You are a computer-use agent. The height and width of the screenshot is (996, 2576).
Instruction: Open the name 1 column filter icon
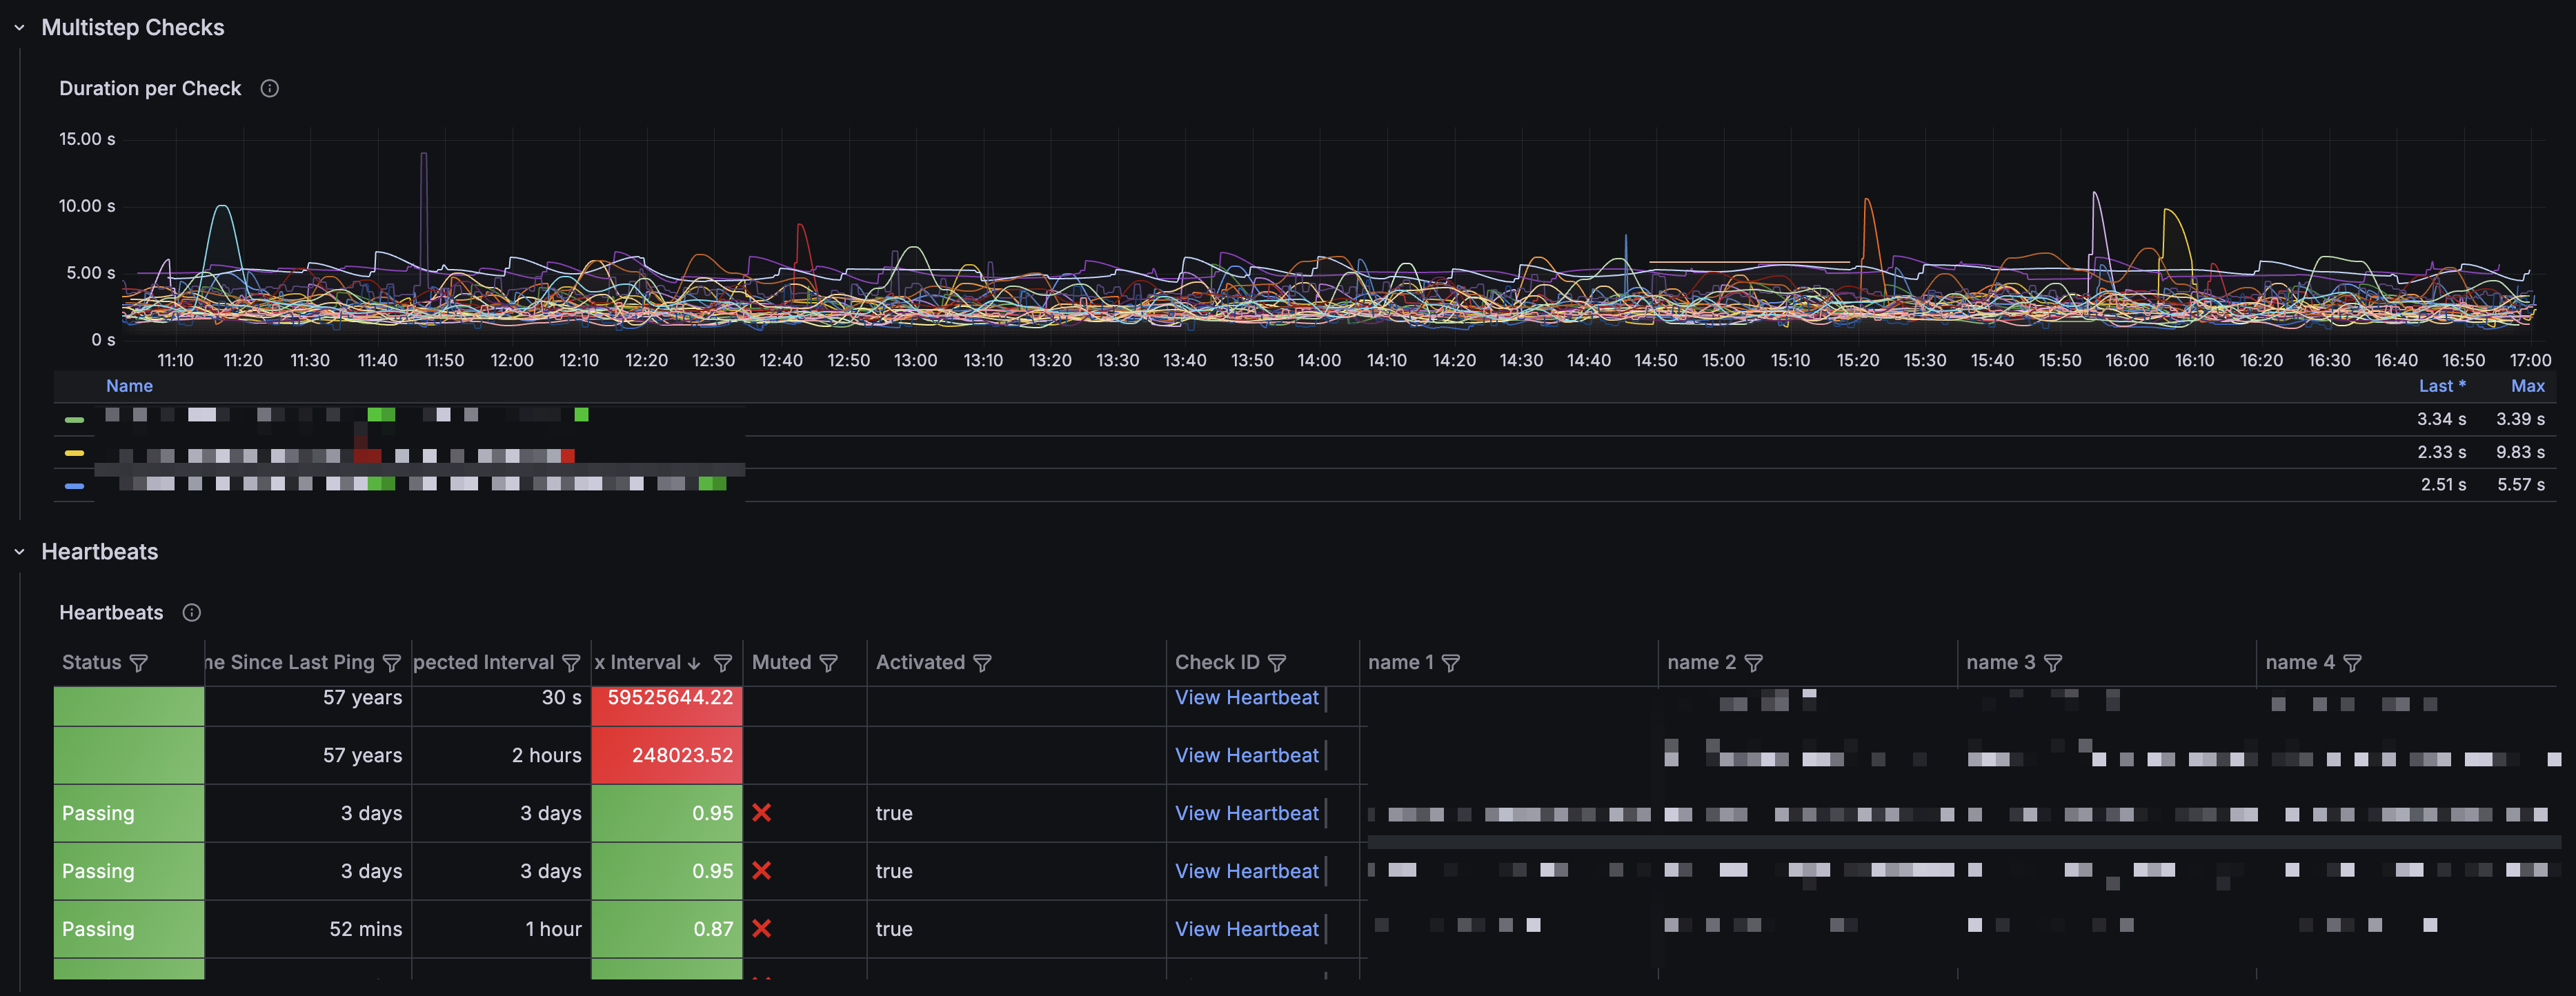[x=1451, y=663]
